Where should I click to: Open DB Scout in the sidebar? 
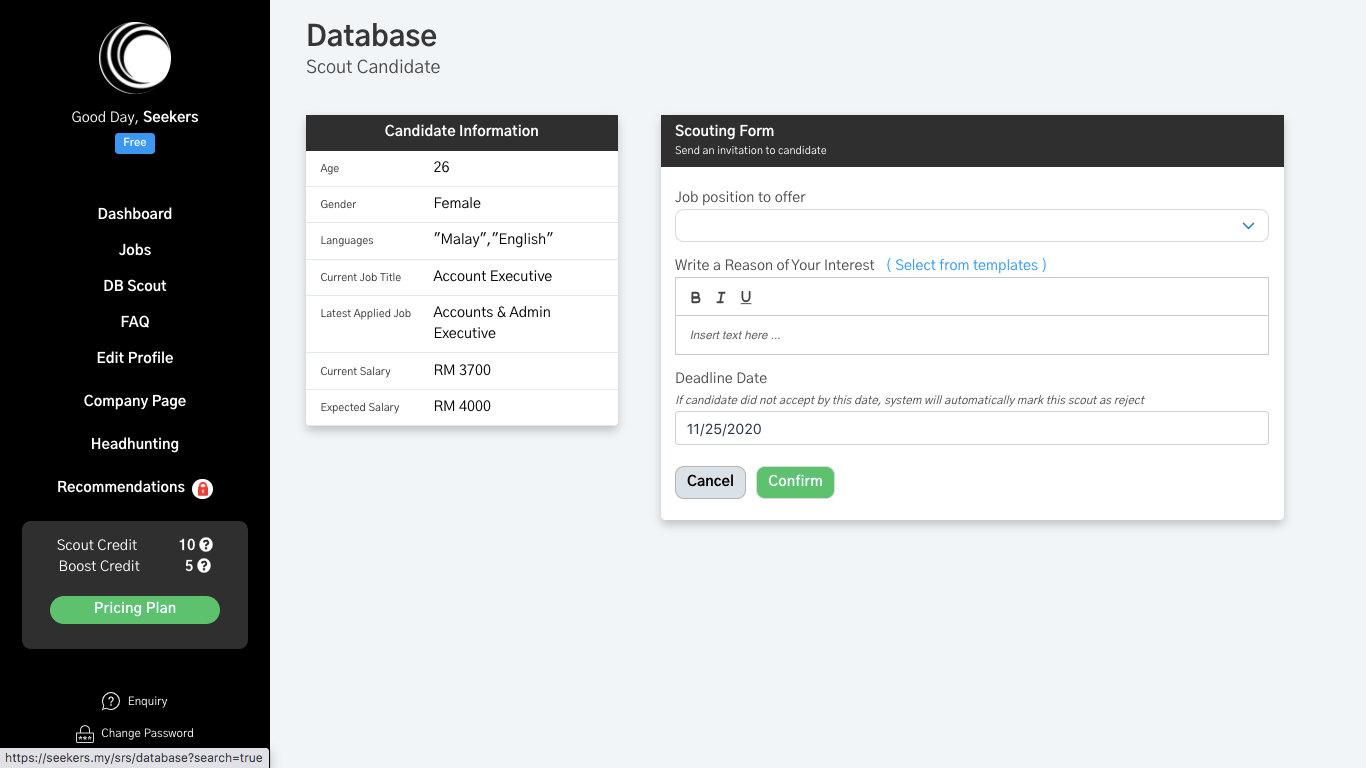135,286
